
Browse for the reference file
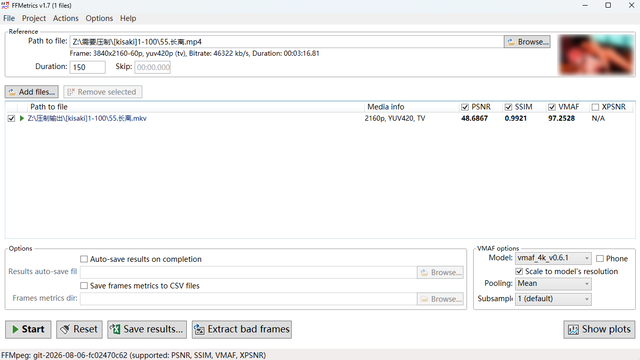coord(527,42)
